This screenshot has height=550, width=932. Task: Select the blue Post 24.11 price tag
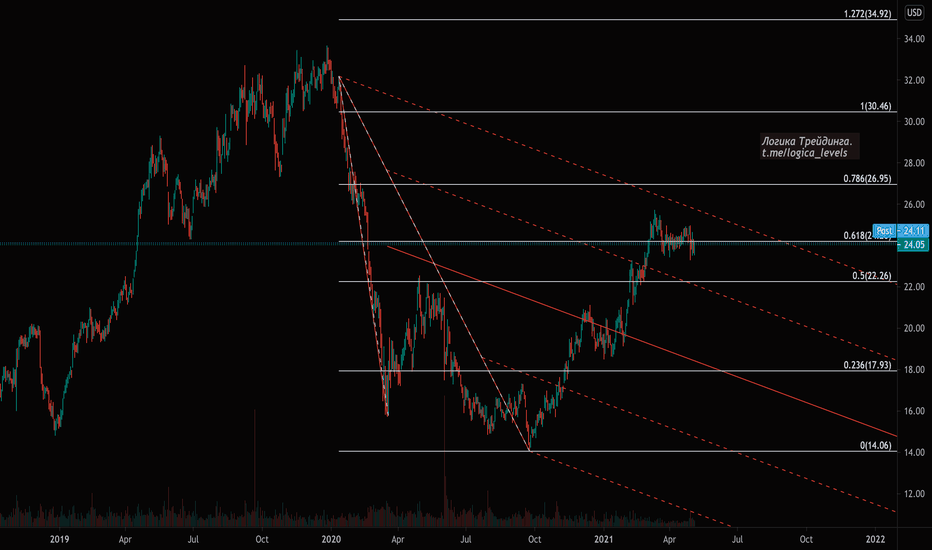(900, 231)
